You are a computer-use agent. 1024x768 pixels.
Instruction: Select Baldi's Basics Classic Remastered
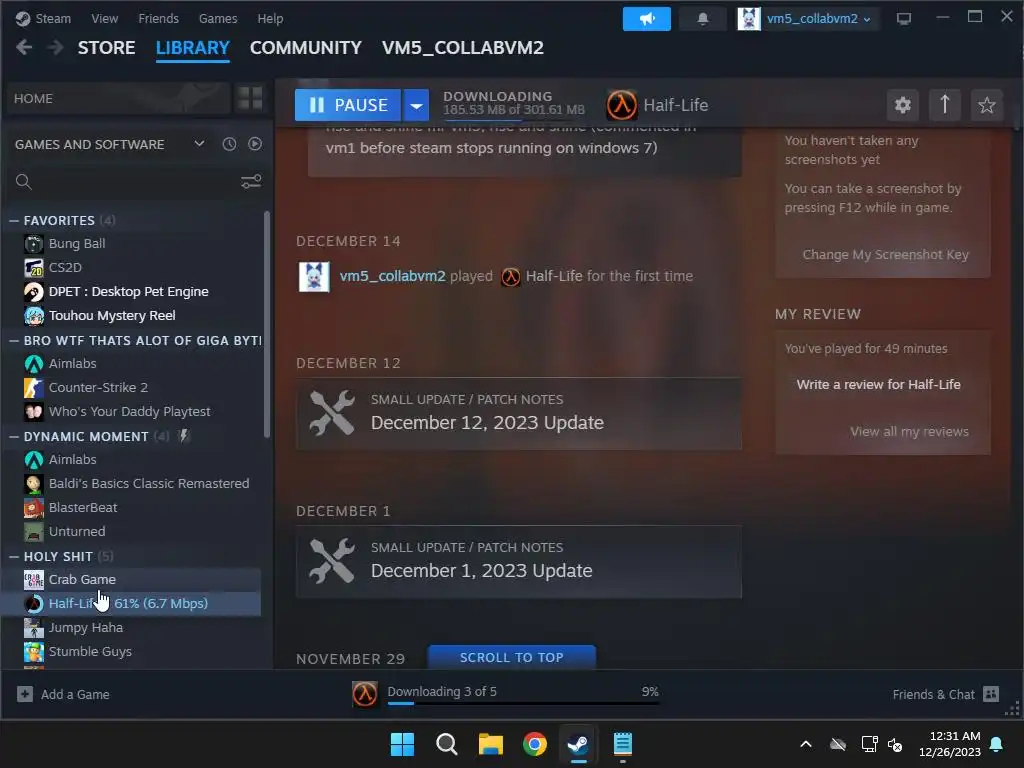[149, 484]
